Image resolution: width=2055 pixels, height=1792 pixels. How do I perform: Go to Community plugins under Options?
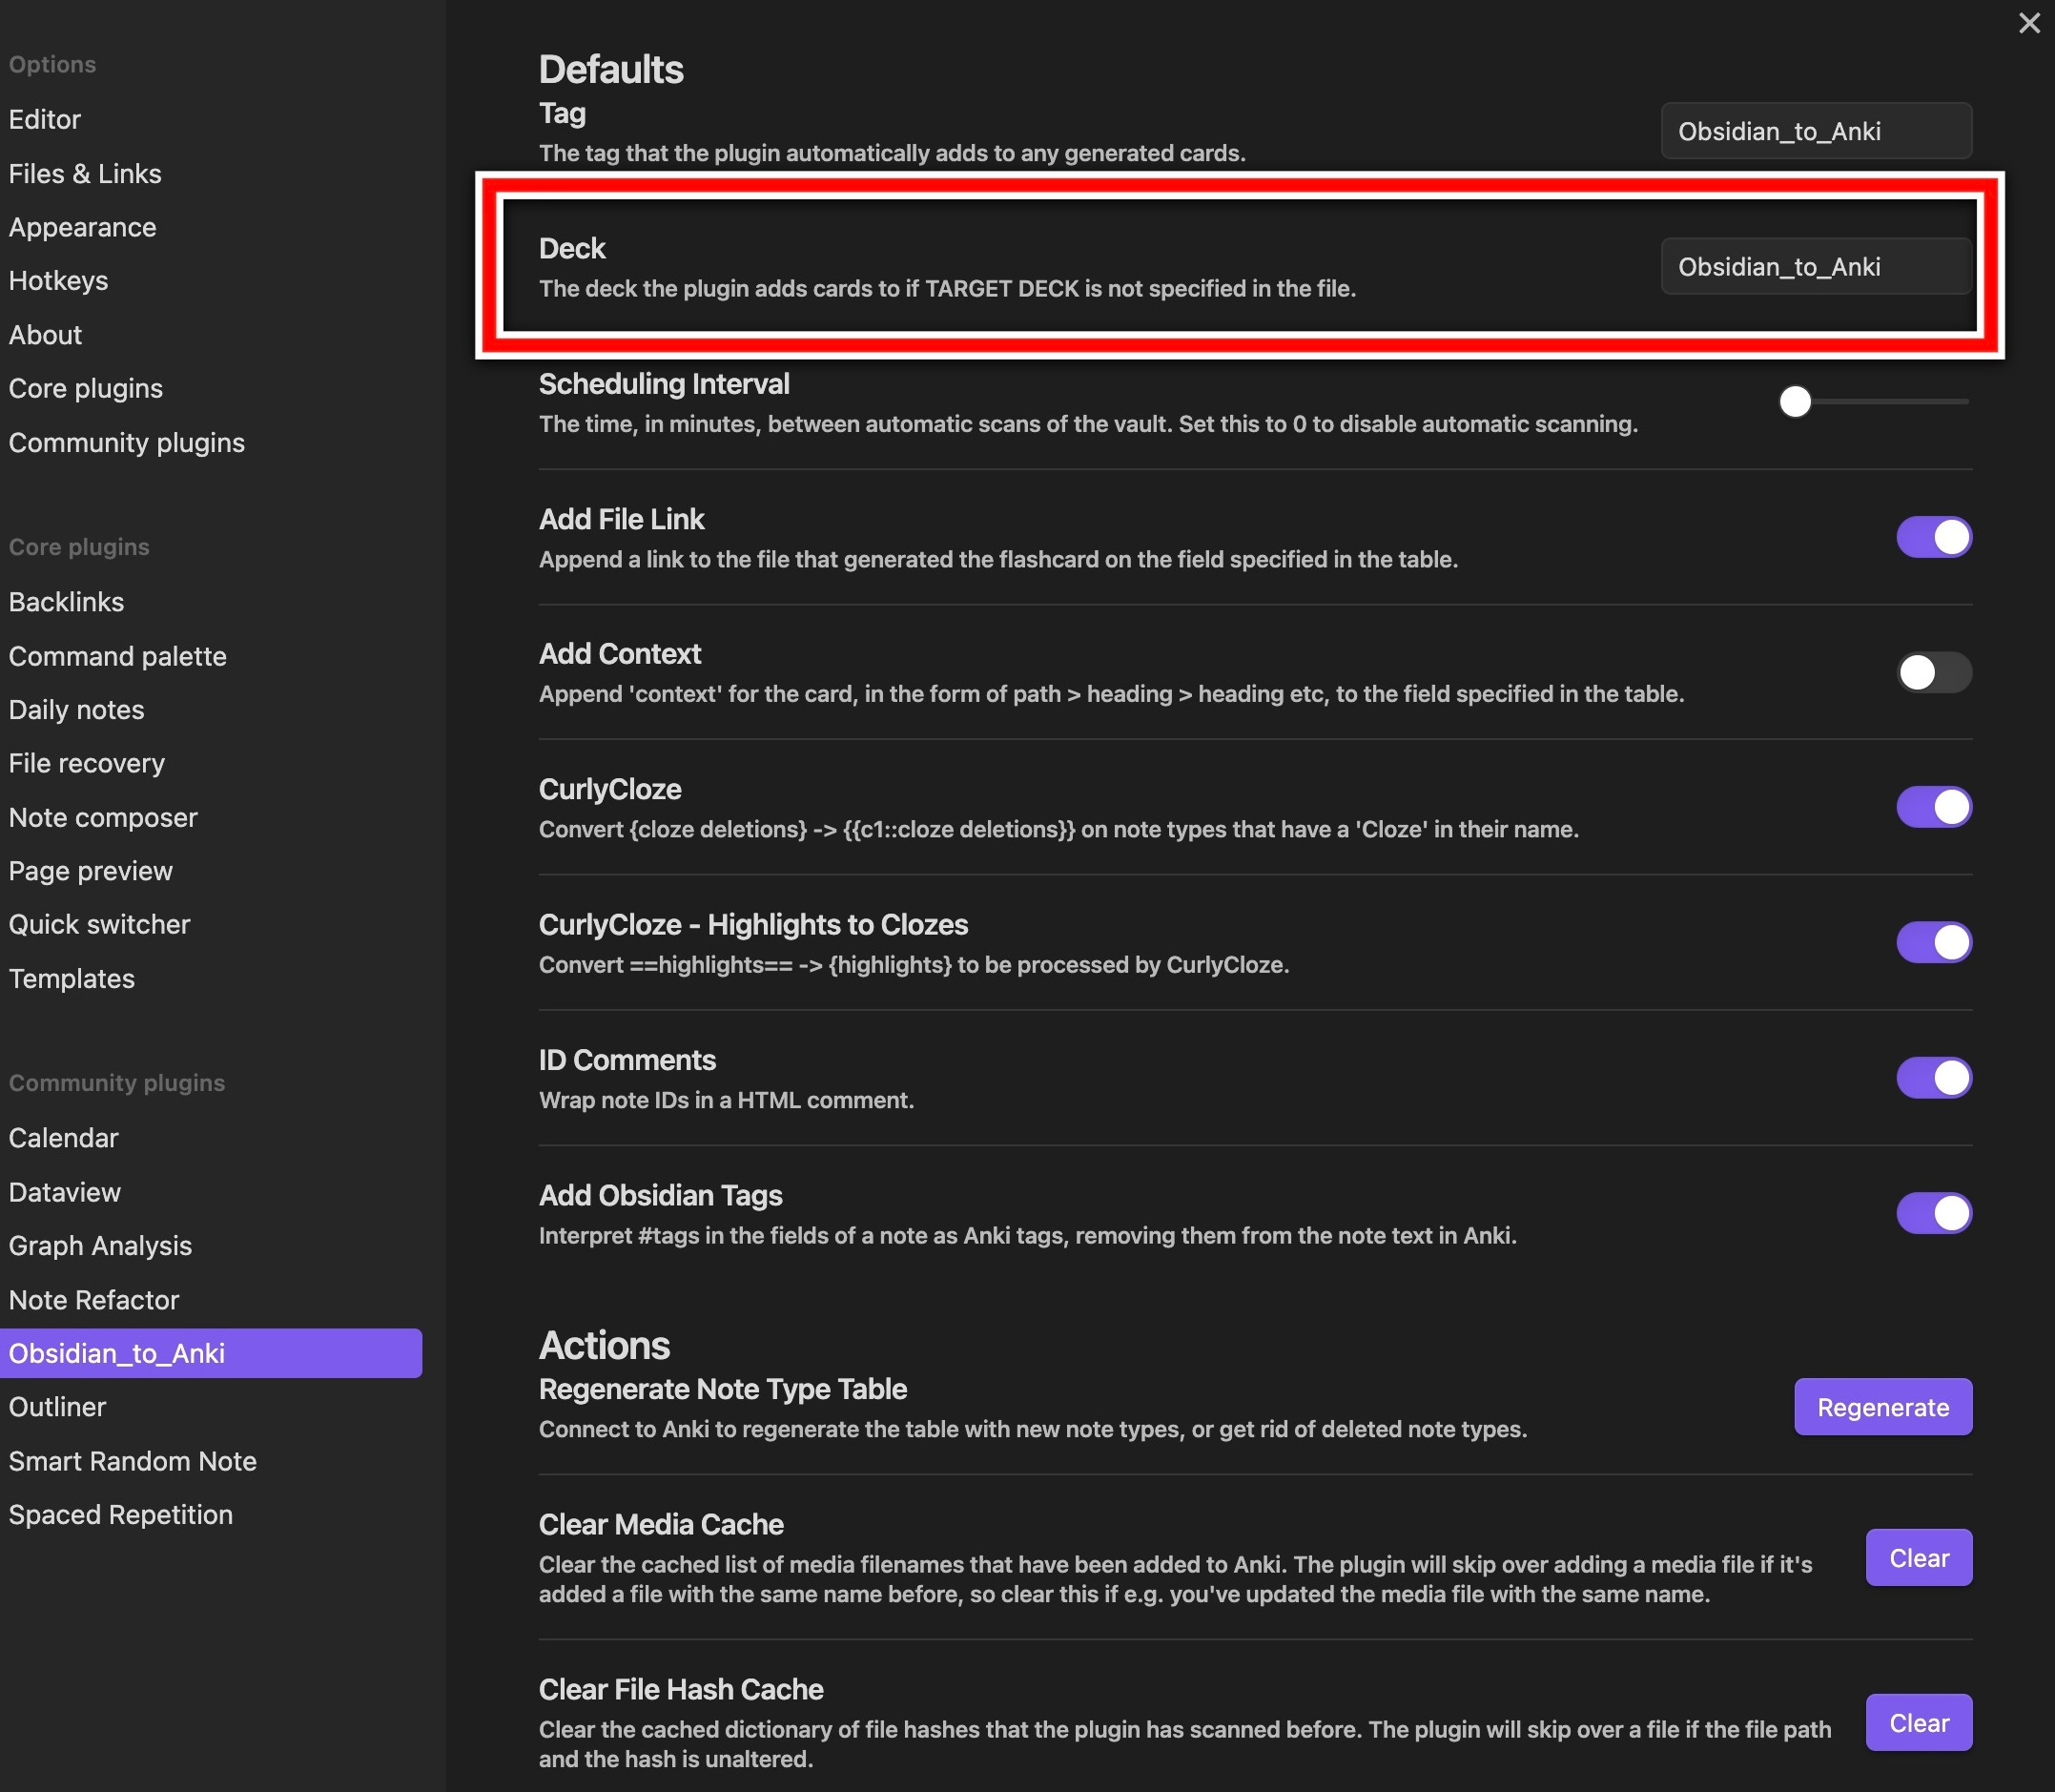coord(126,443)
